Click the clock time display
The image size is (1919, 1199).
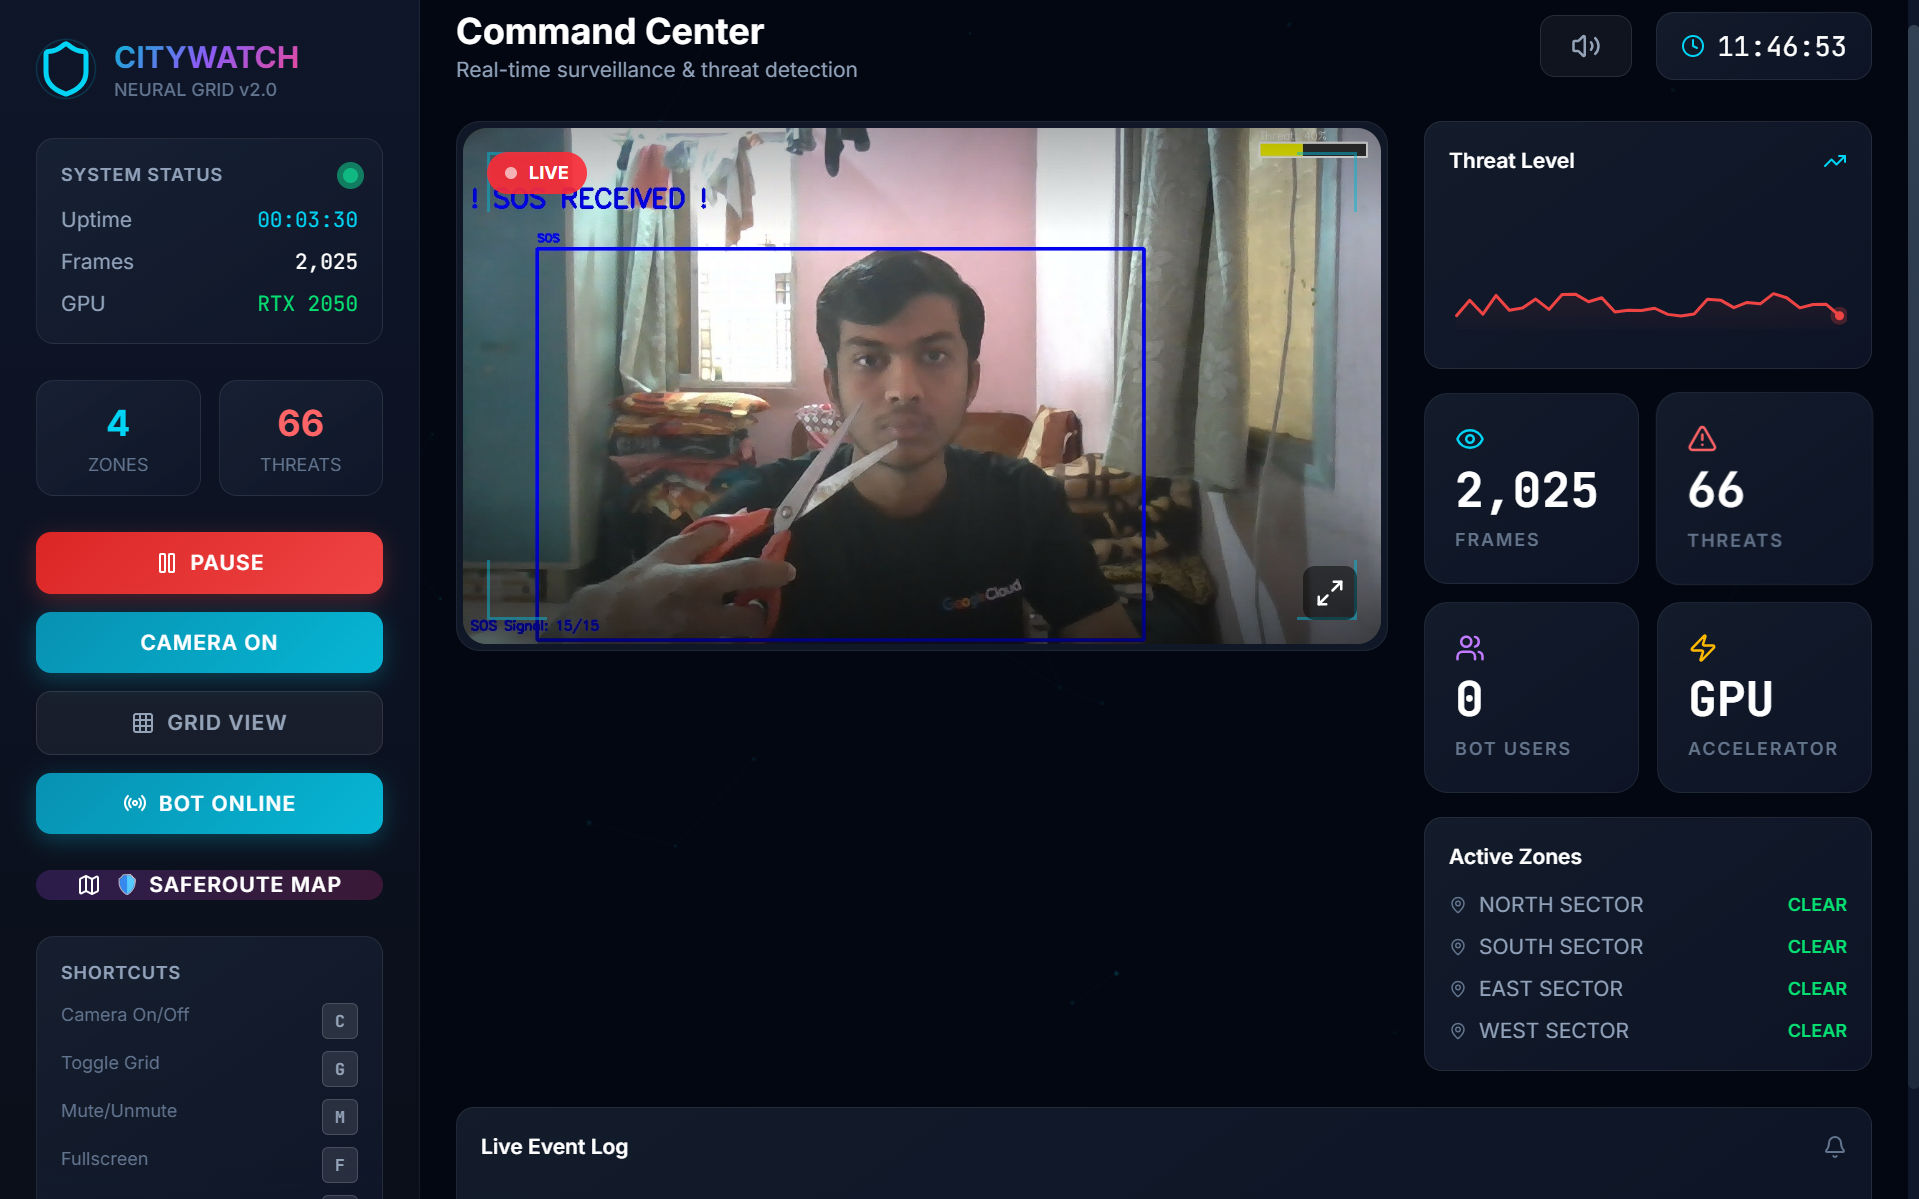click(1763, 47)
